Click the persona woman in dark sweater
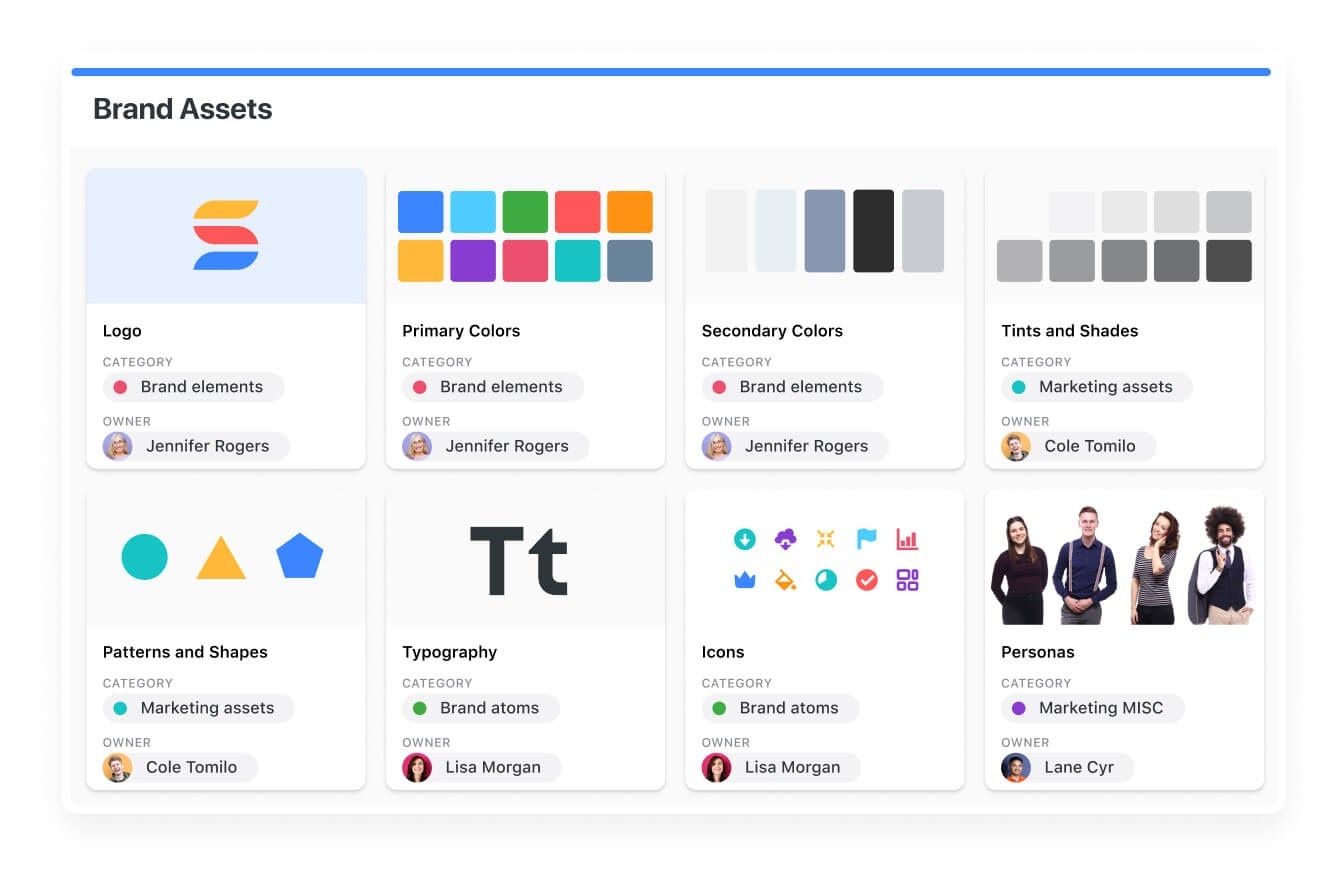The width and height of the screenshot is (1340, 878). [1019, 569]
